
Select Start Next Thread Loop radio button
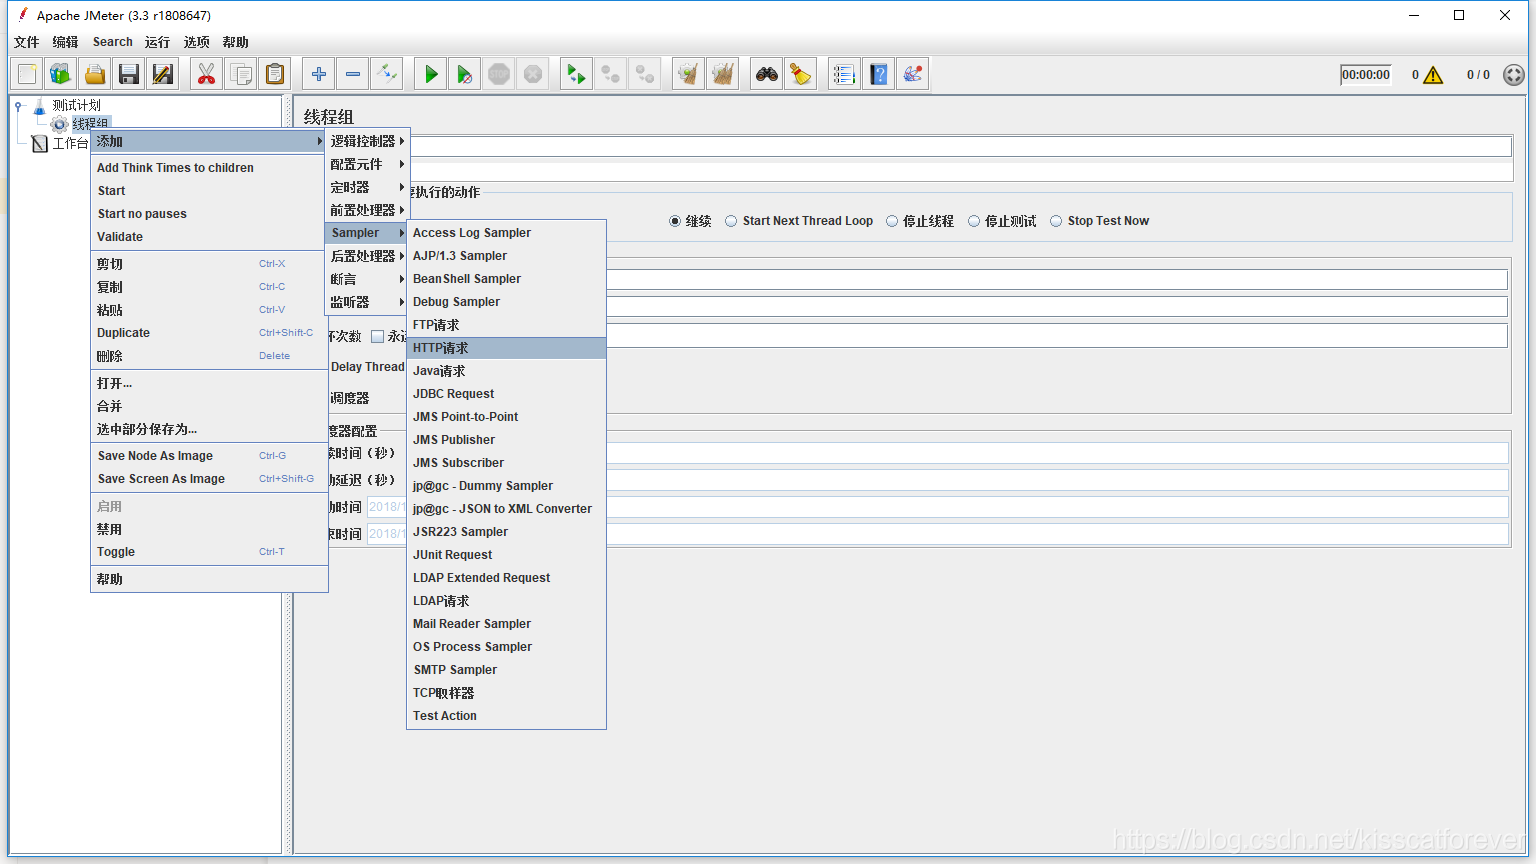(x=731, y=221)
